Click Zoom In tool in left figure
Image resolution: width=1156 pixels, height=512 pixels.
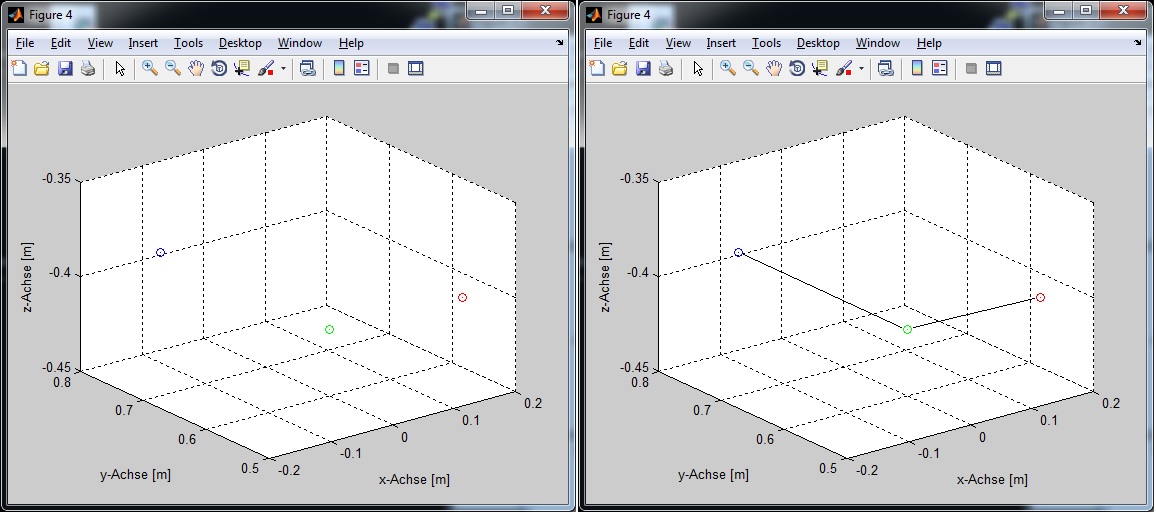(150, 69)
